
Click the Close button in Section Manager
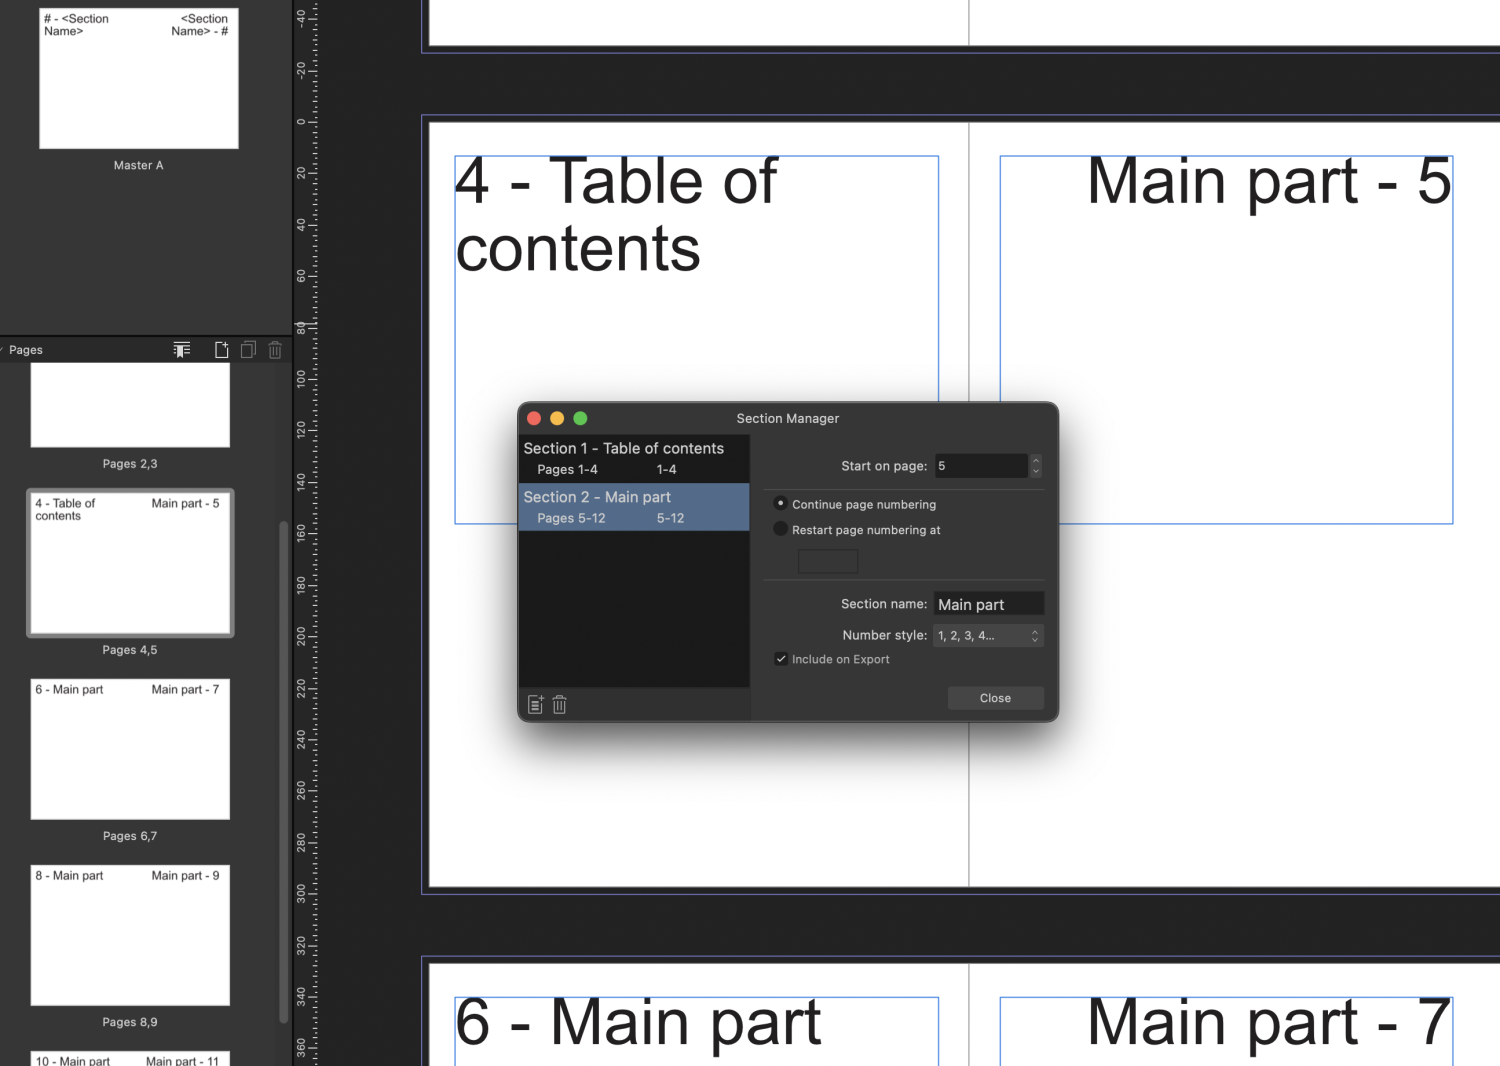995,697
